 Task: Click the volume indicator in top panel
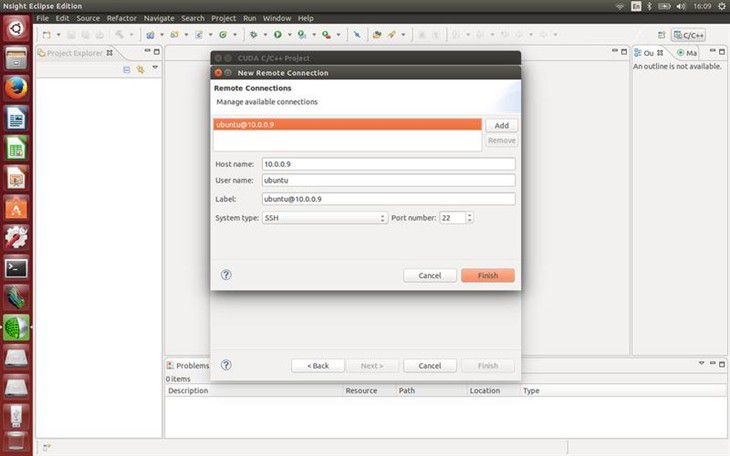tap(681, 6)
